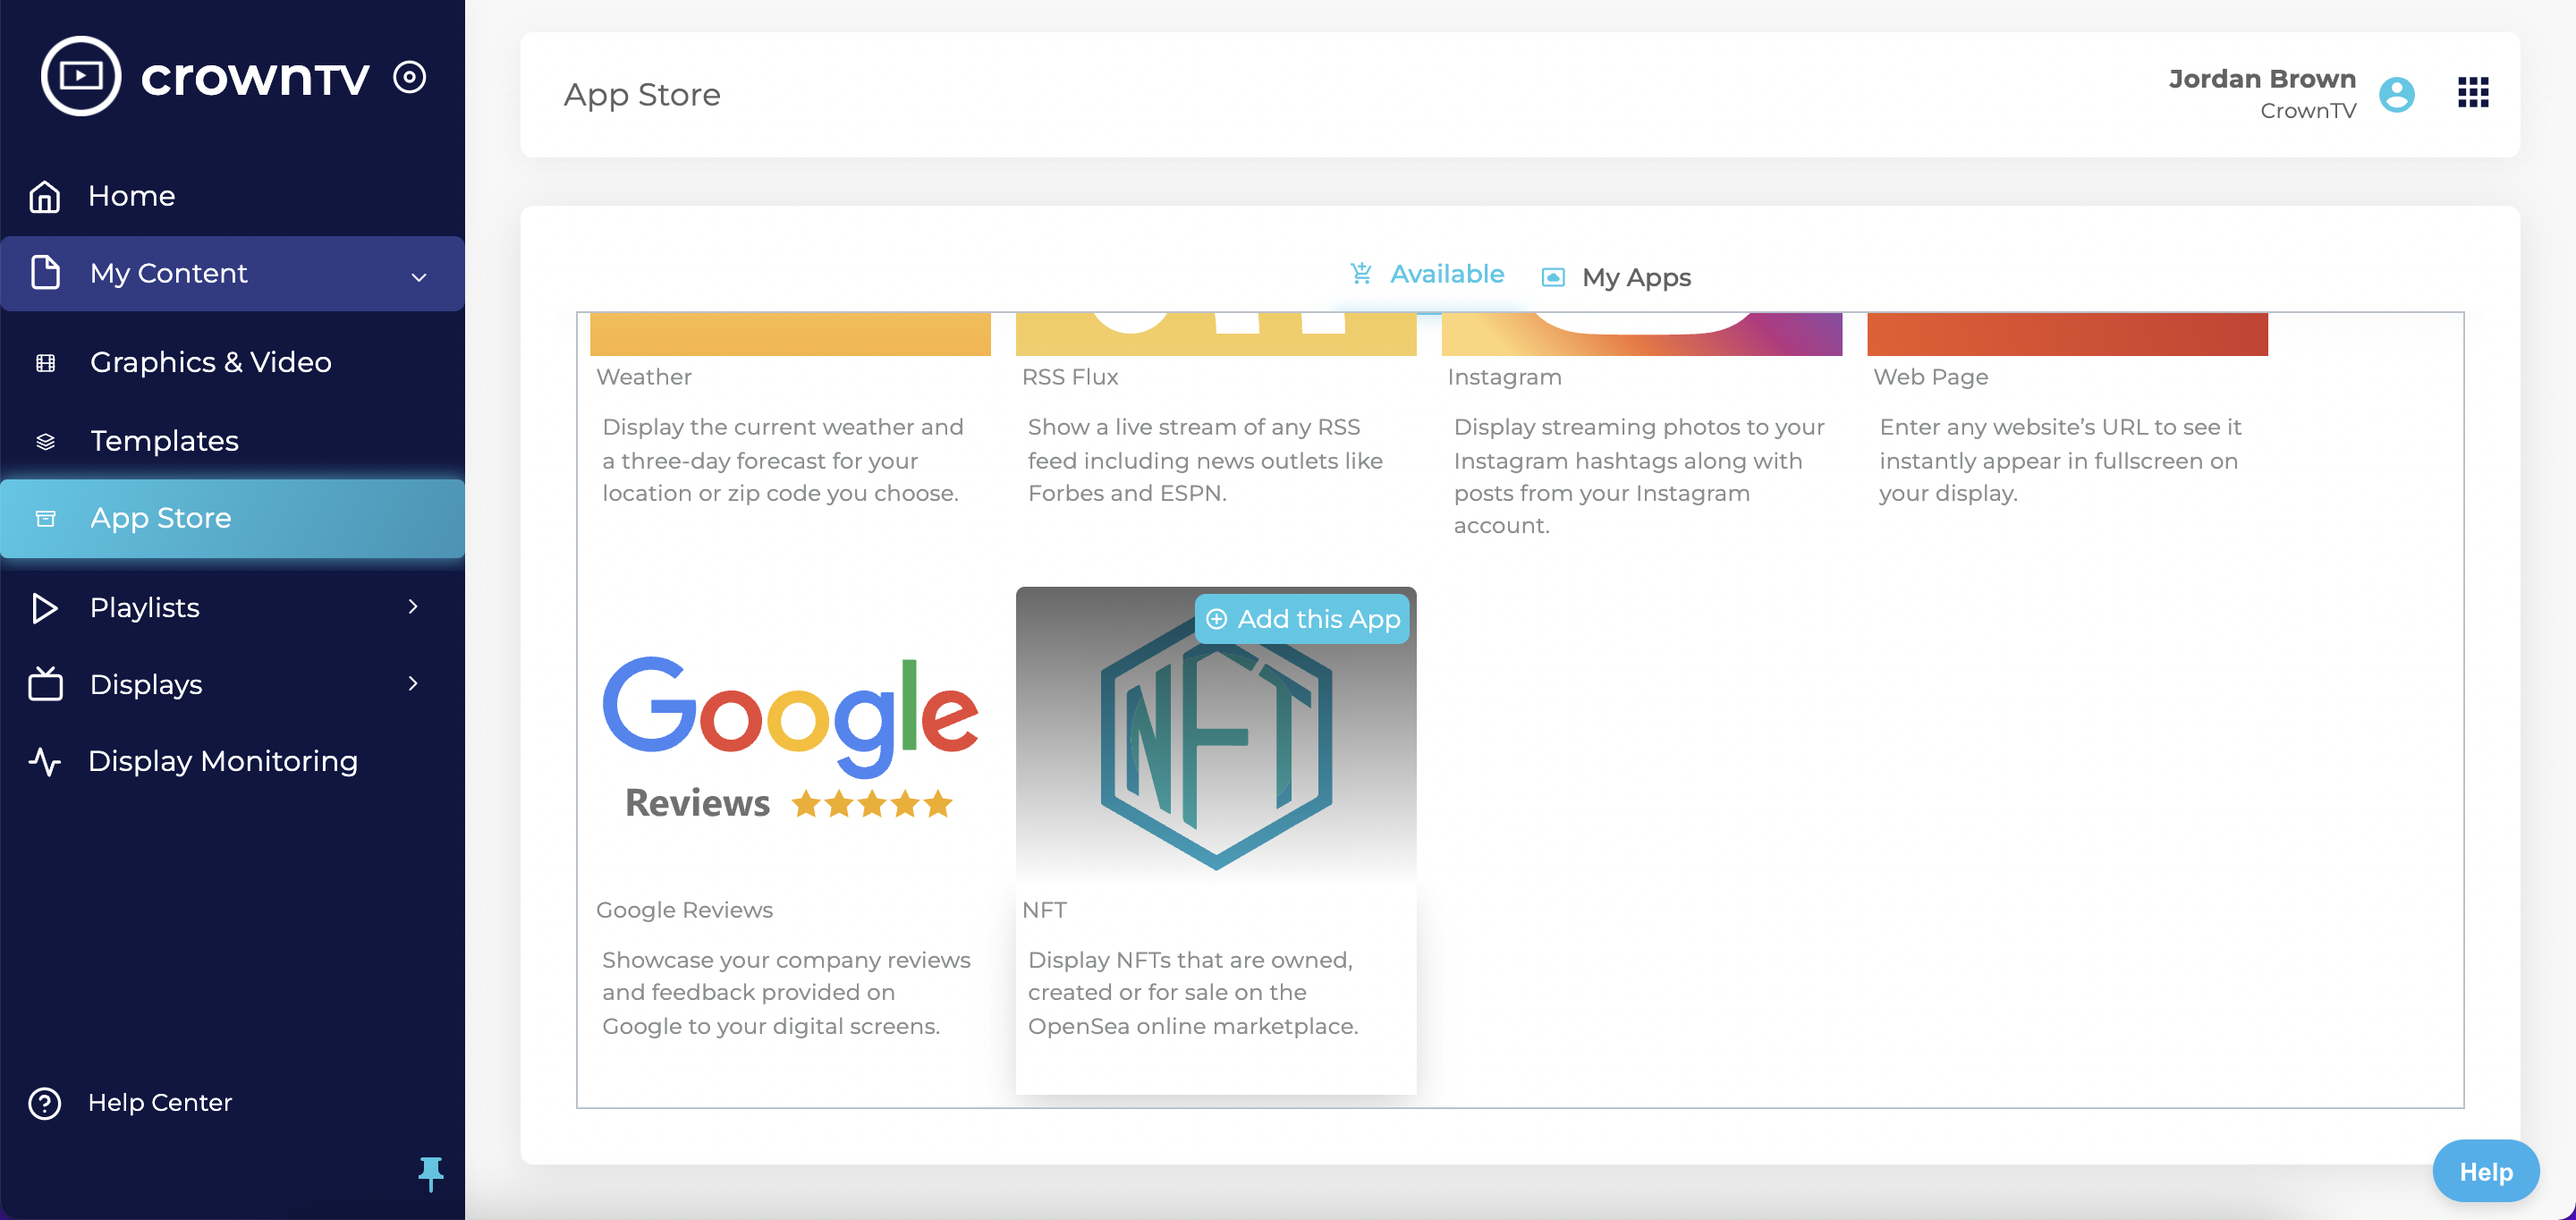Viewport: 2576px width, 1220px height.
Task: Click the Web Page URL description text
Action: tap(2060, 460)
